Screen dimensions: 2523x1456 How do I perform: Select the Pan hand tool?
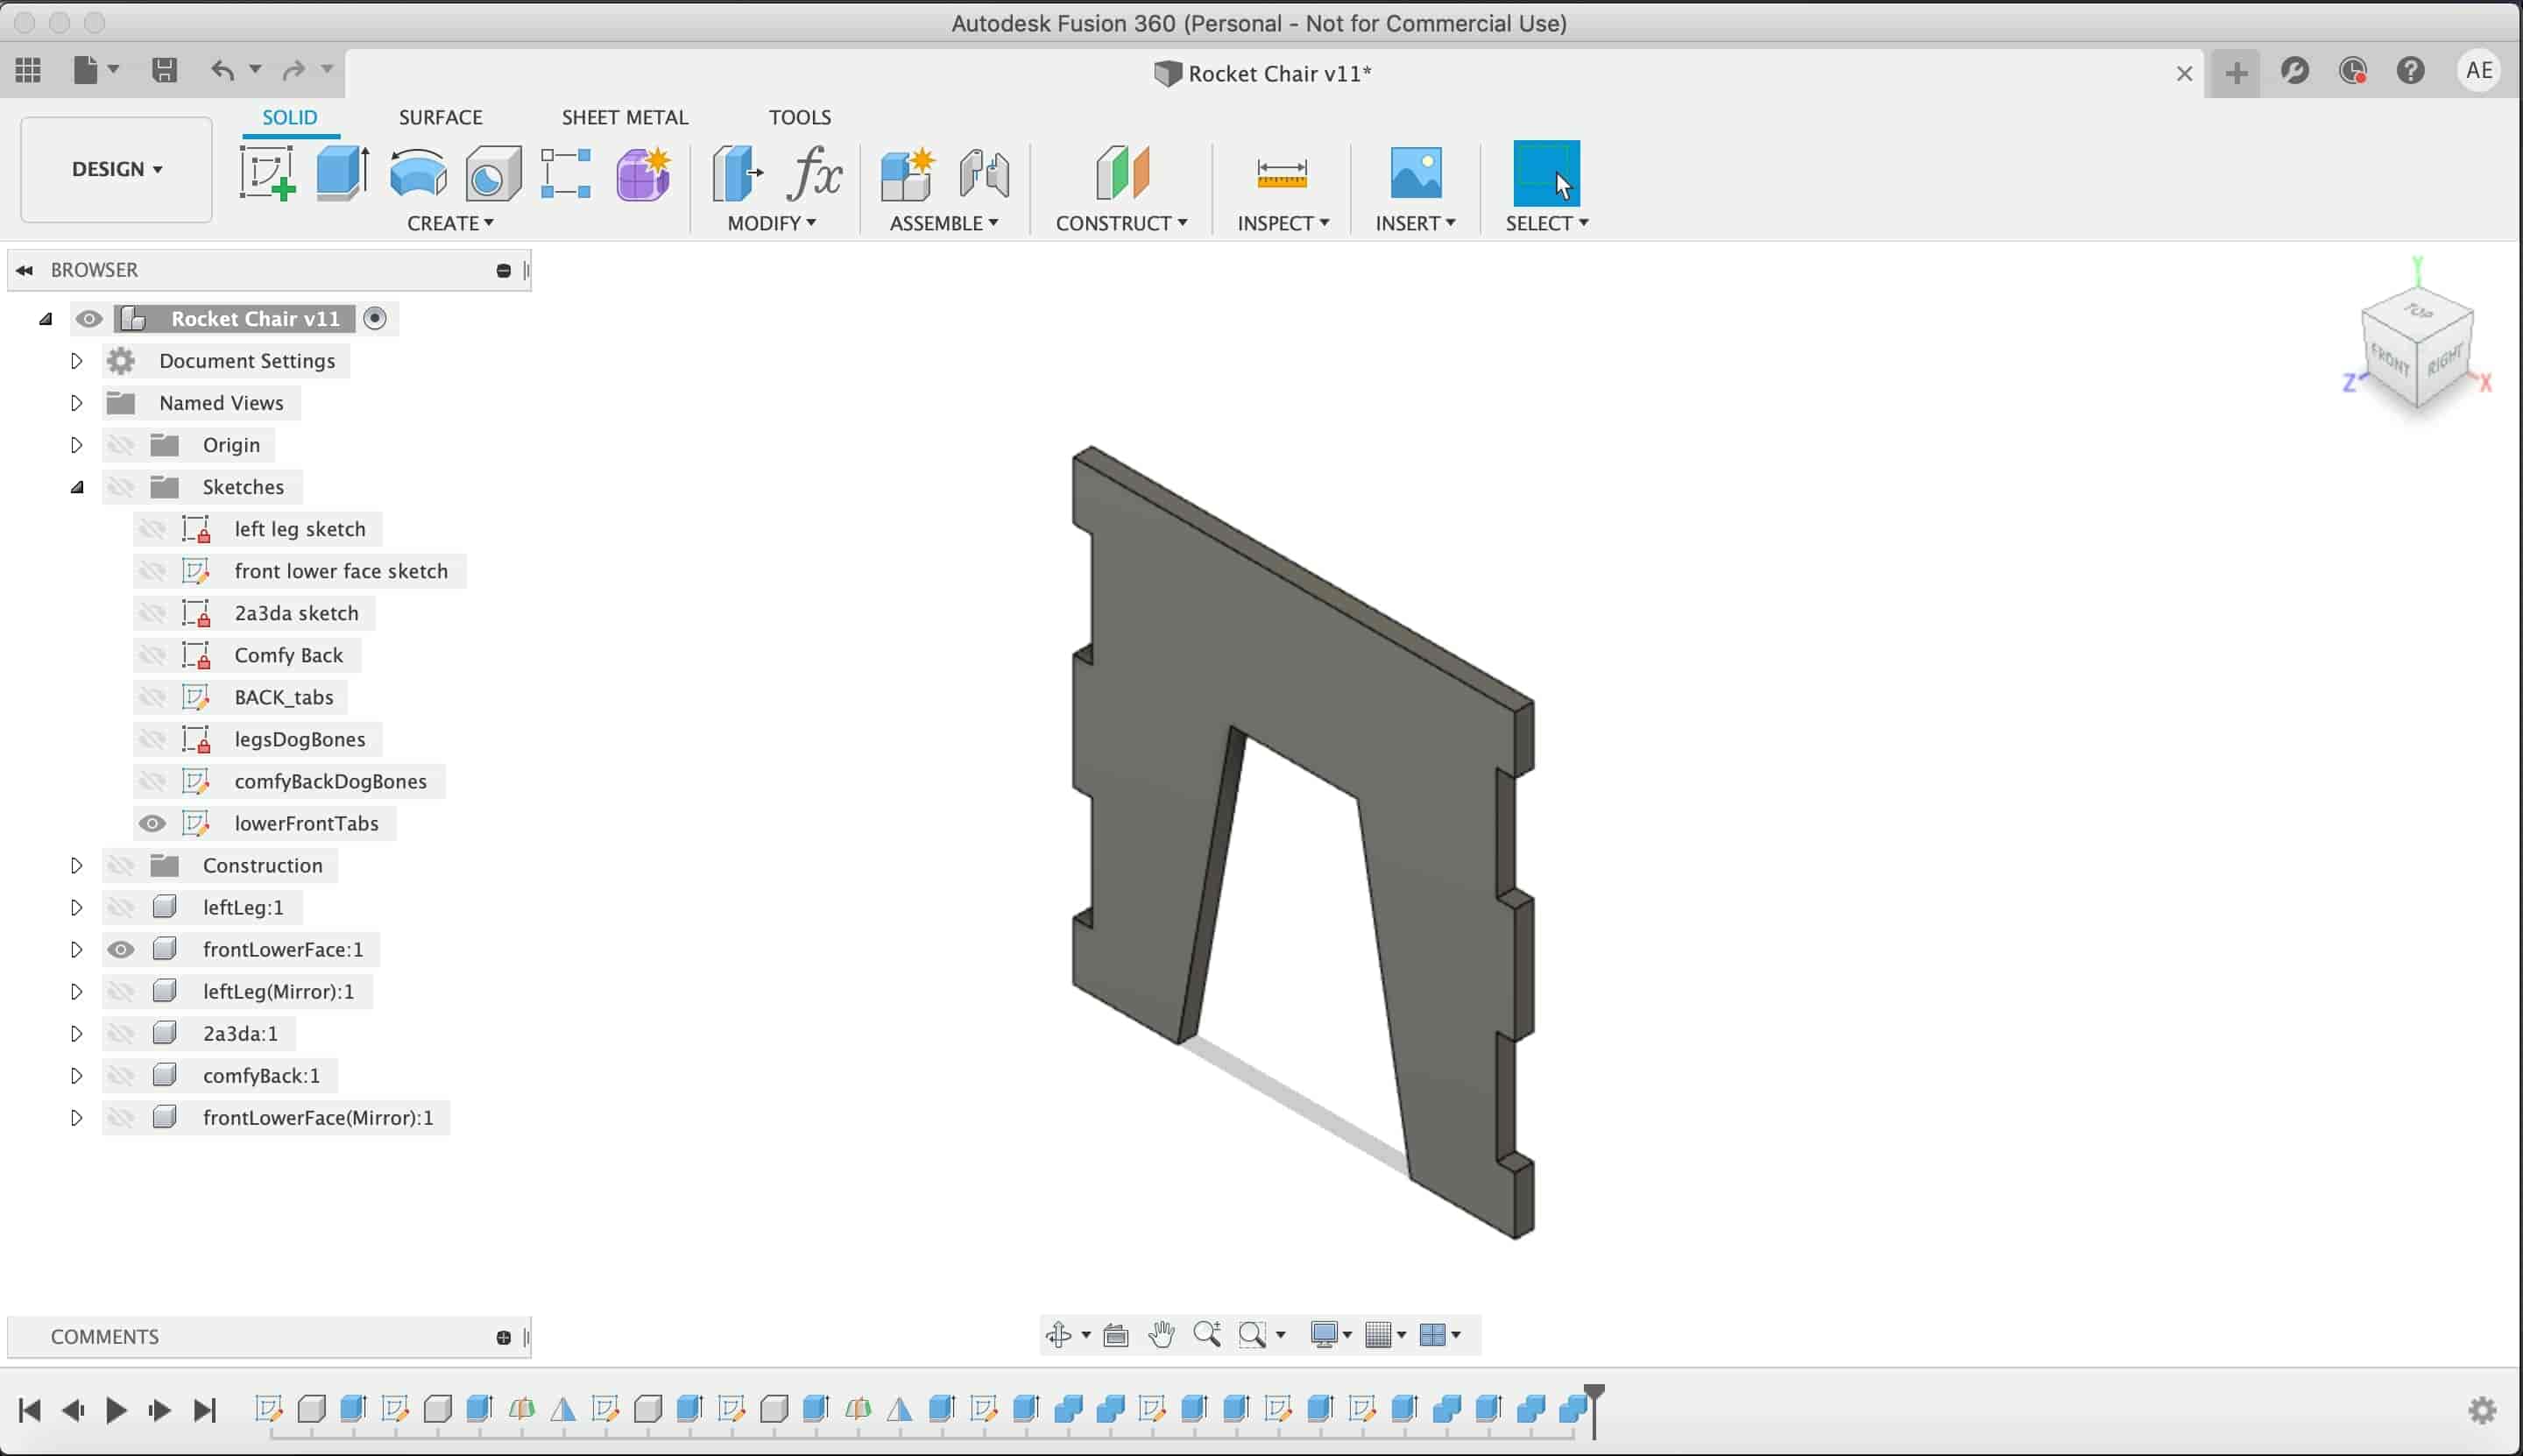coord(1161,1334)
